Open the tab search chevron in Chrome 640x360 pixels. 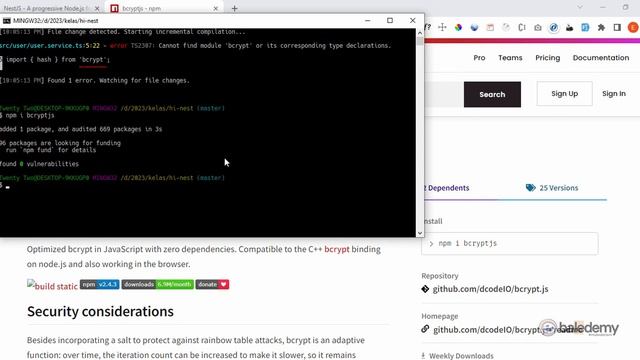[x=580, y=7]
